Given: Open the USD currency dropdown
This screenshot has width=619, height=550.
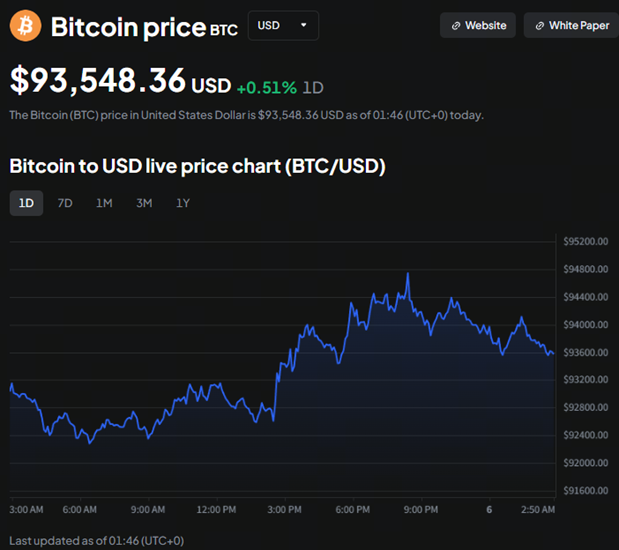Looking at the screenshot, I should pyautogui.click(x=282, y=26).
